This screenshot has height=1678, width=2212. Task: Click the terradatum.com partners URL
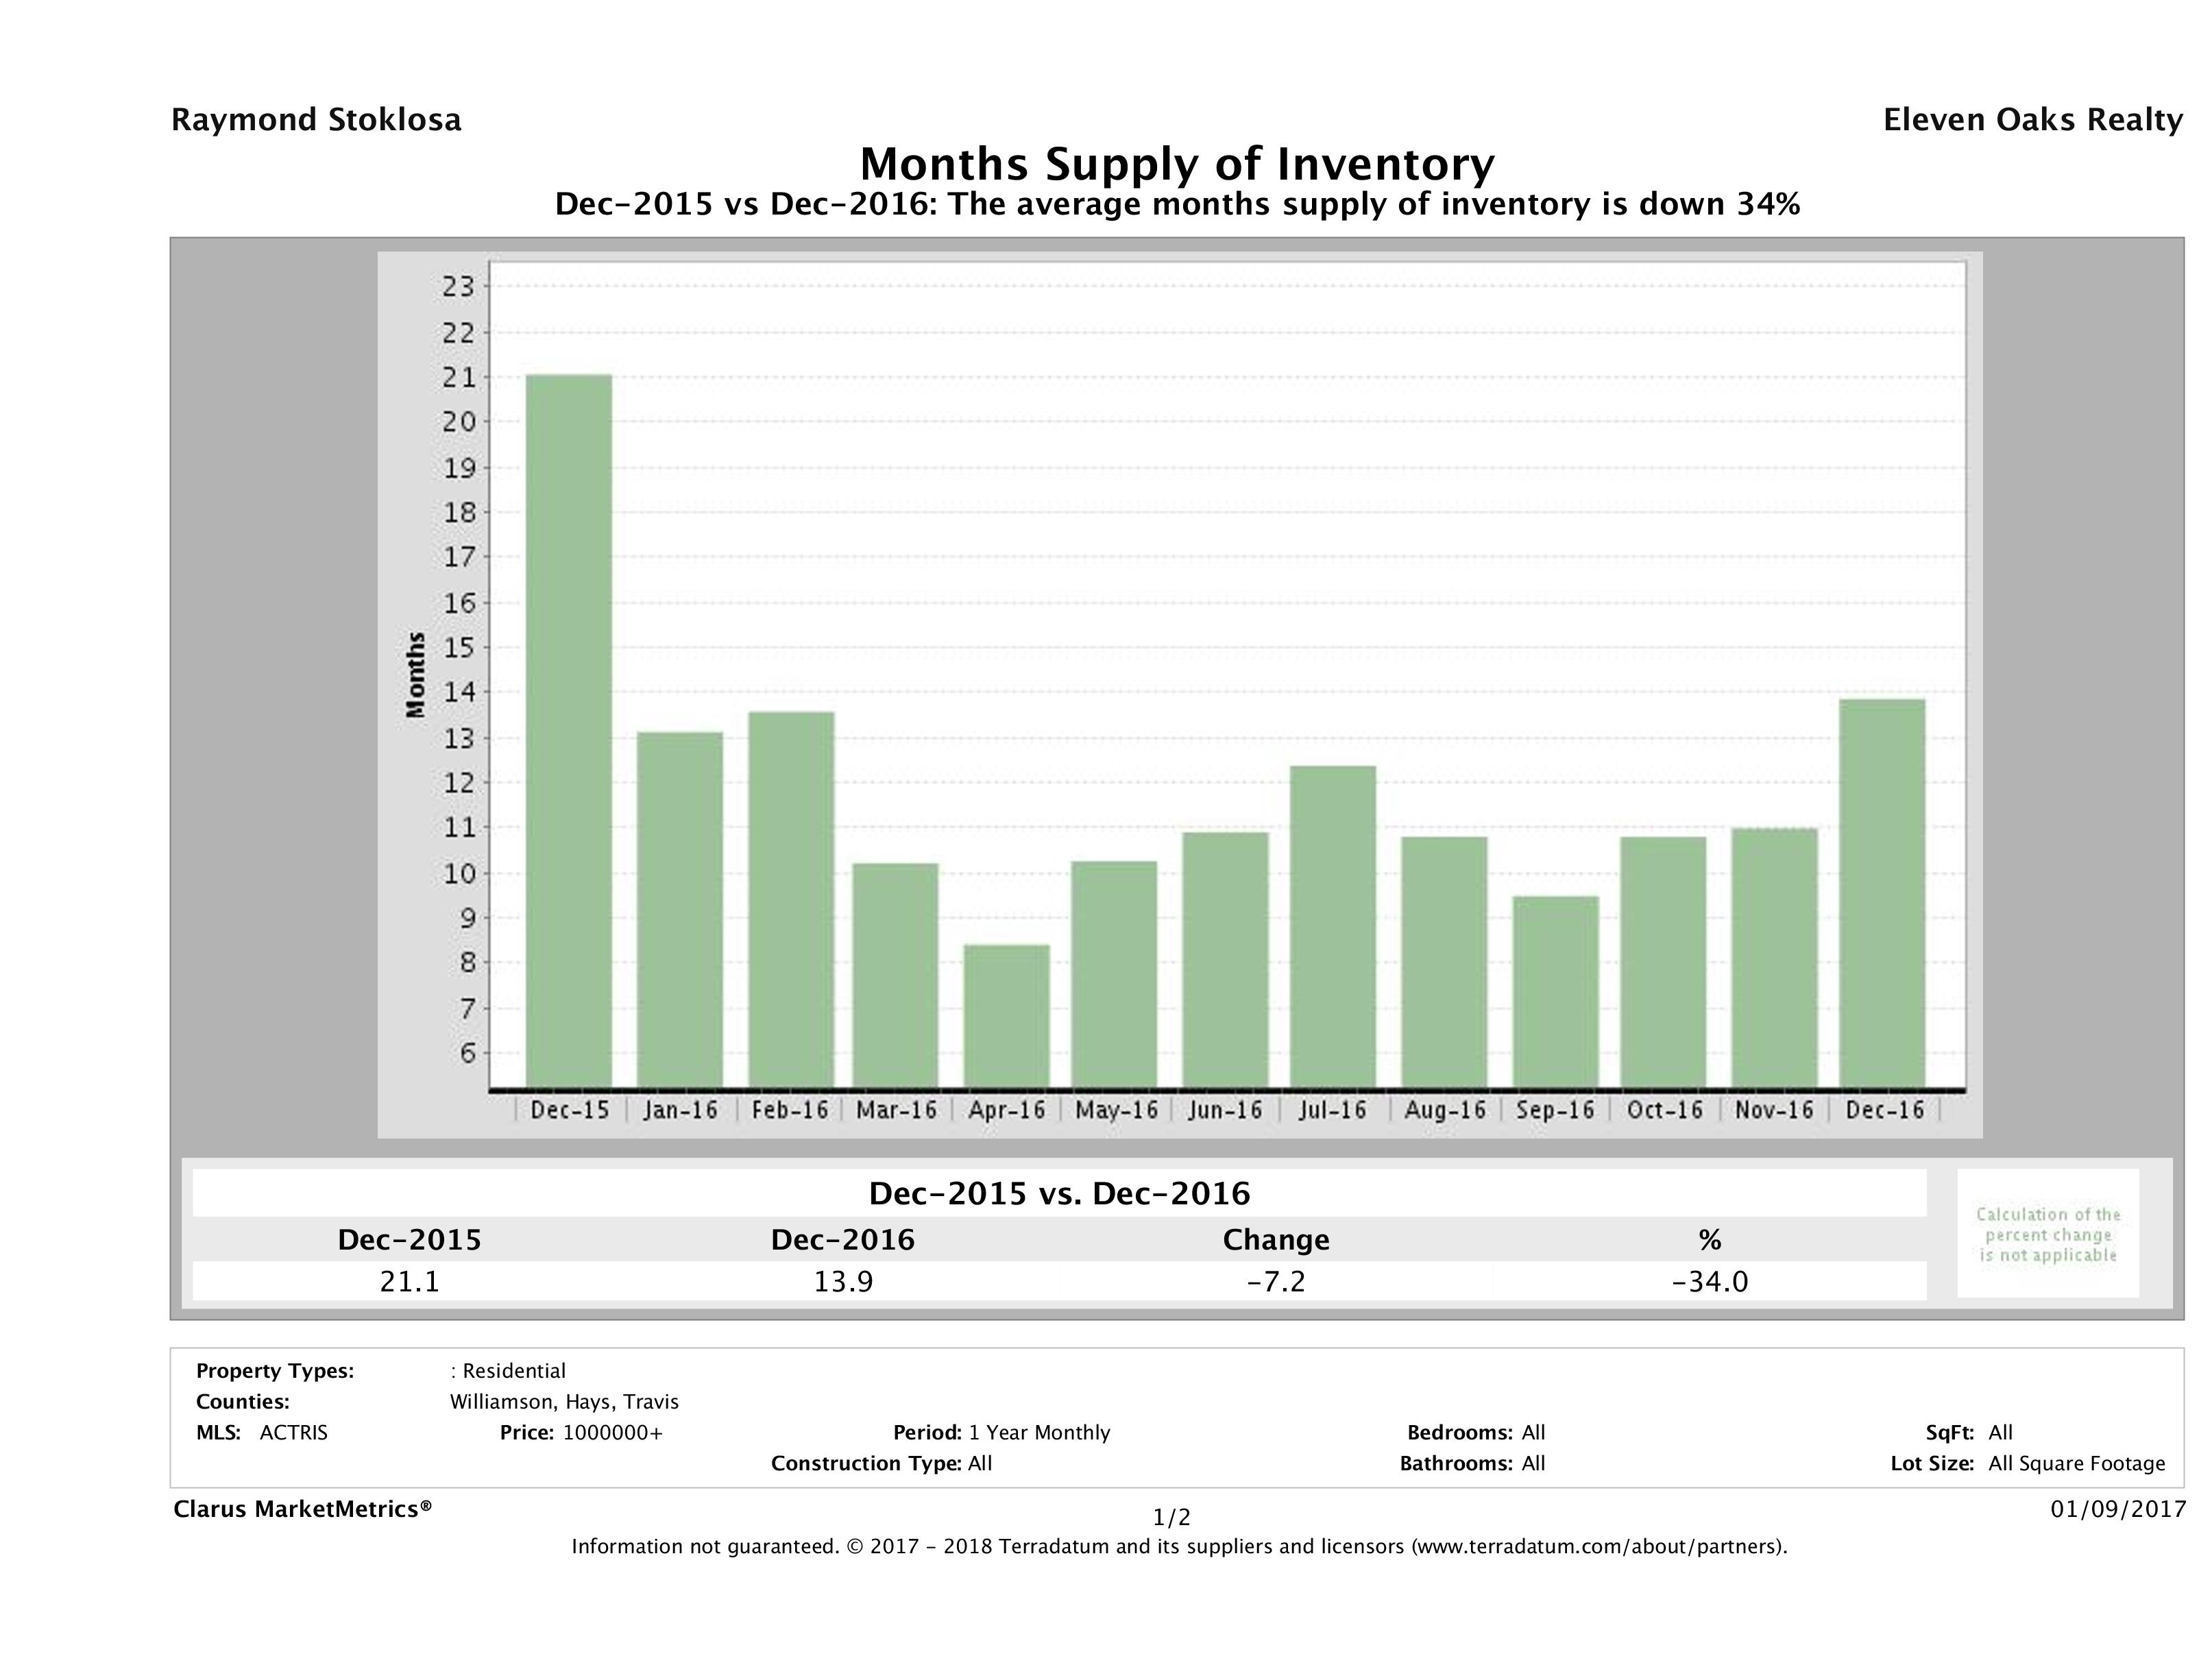pyautogui.click(x=1597, y=1547)
